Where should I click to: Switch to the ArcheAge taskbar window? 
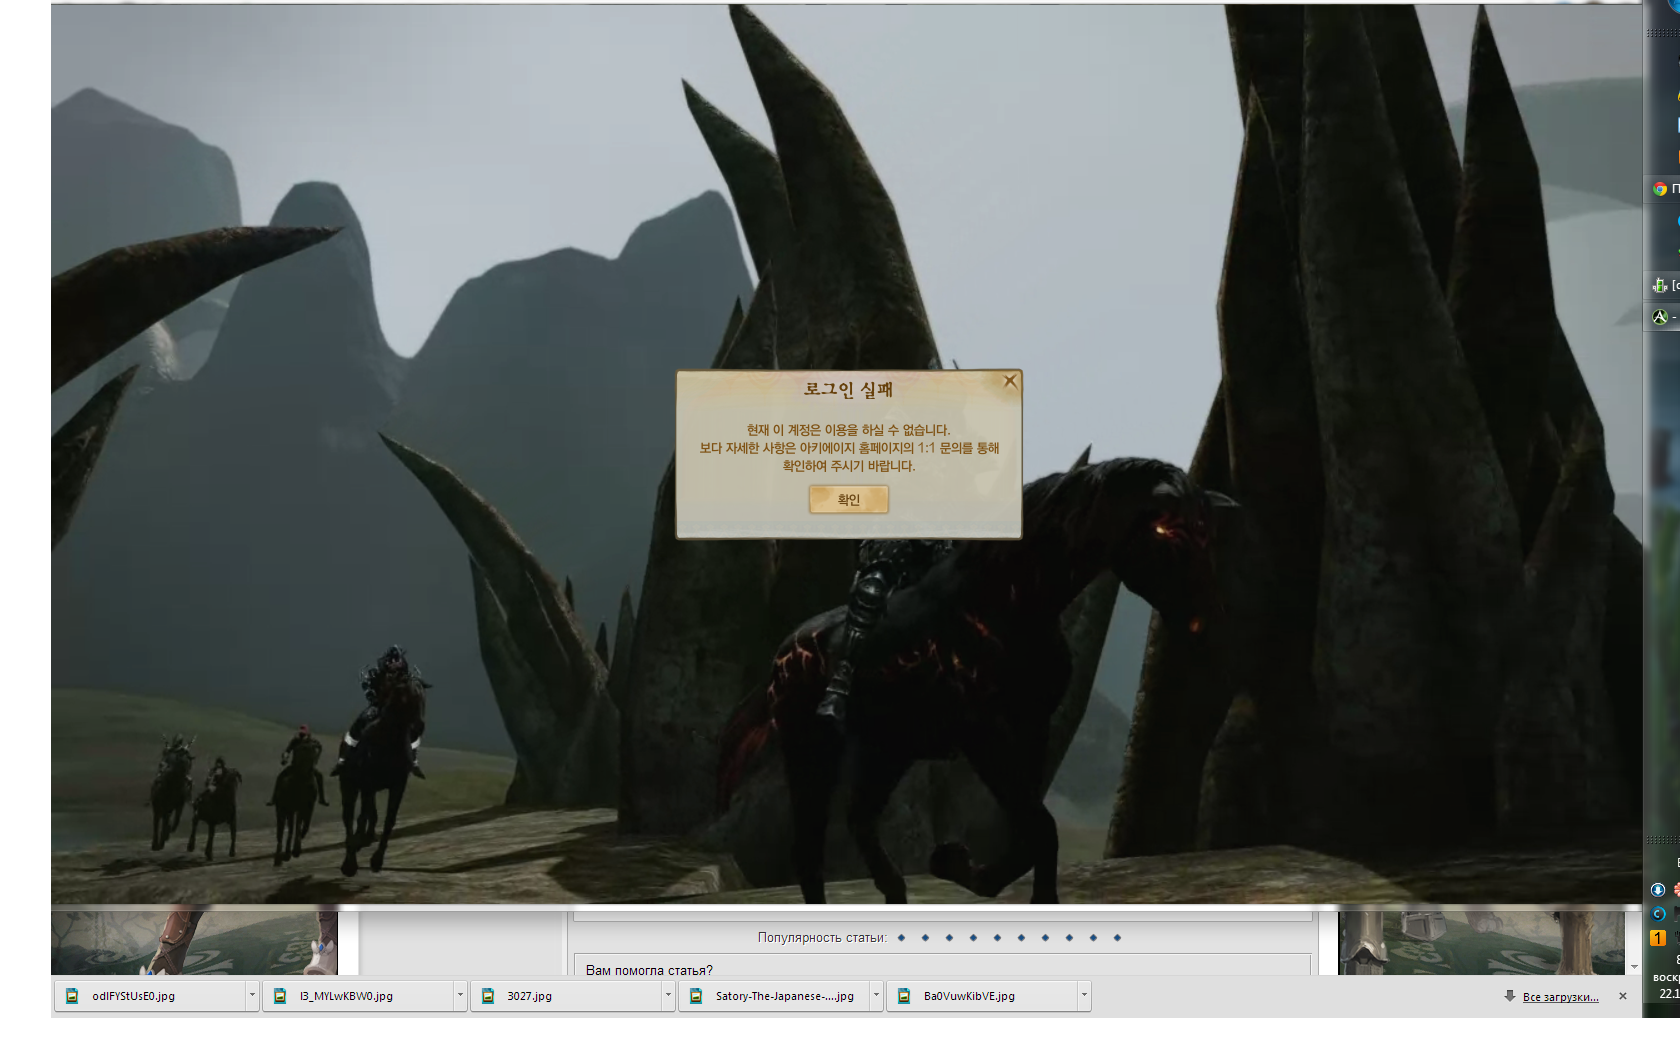pos(1662,317)
